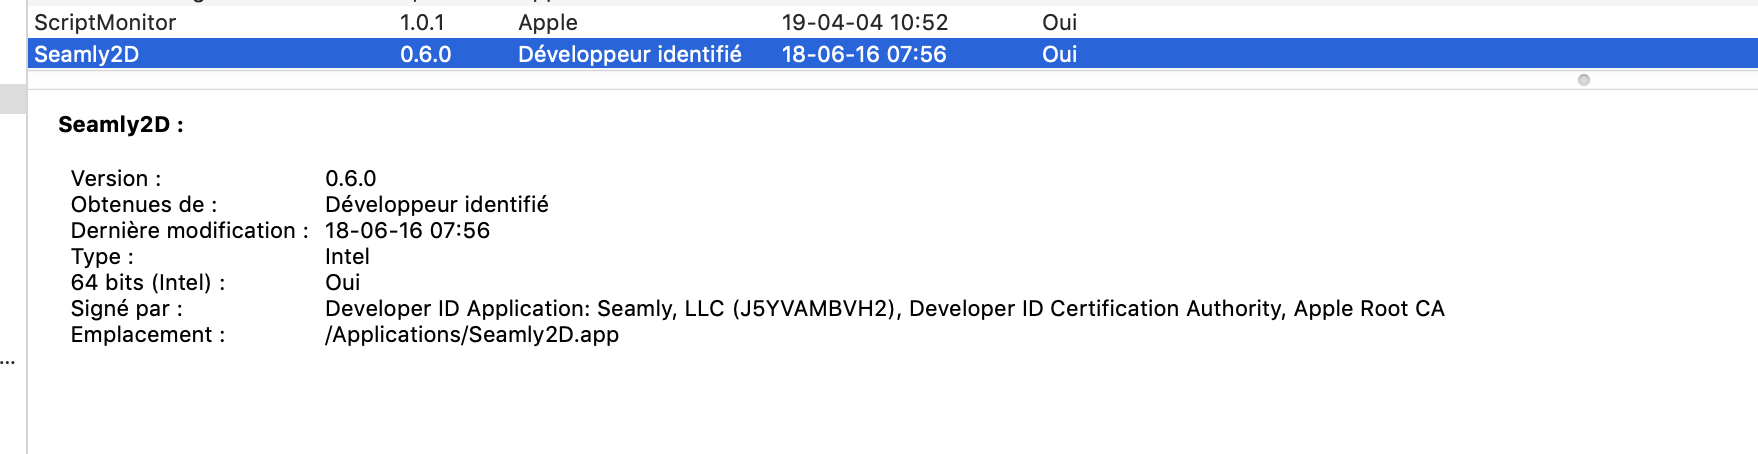Grab the split pane divider handle

pyautogui.click(x=1584, y=80)
